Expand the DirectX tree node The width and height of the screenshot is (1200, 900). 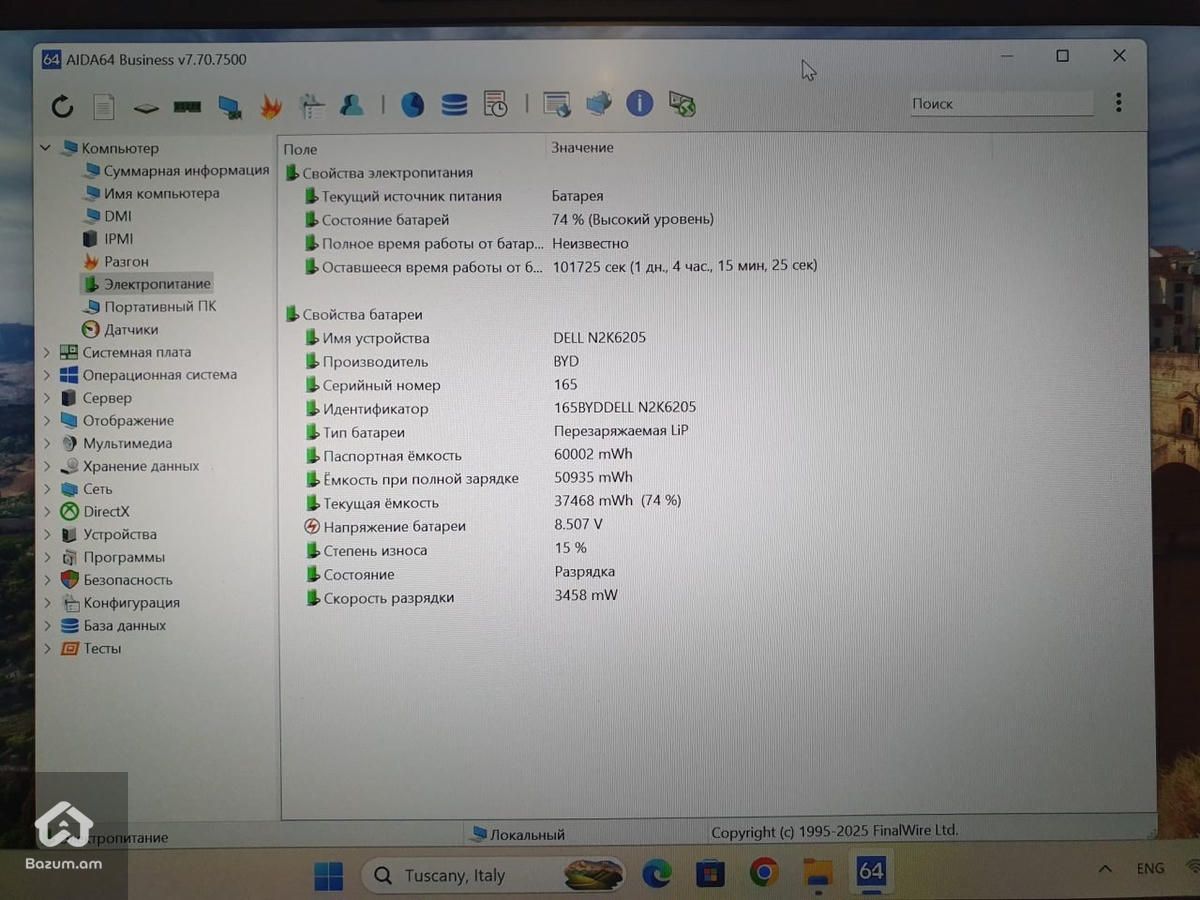pyautogui.click(x=46, y=512)
